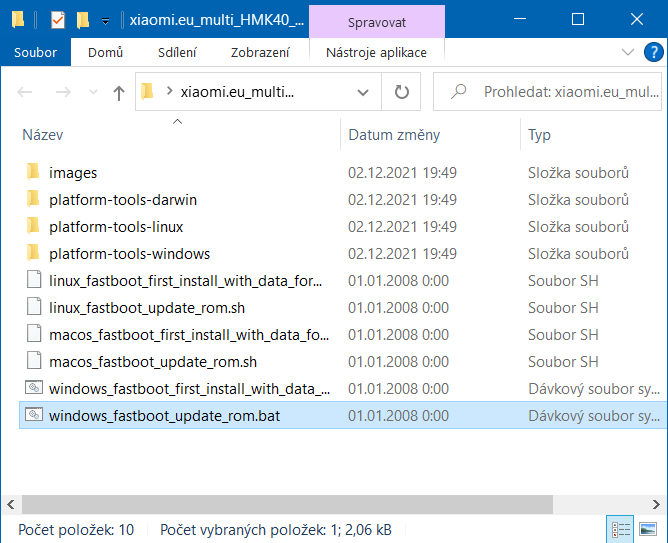Image resolution: width=668 pixels, height=543 pixels.
Task: Click Složka souborů type of platform-tools-linux
Action: coord(578,227)
